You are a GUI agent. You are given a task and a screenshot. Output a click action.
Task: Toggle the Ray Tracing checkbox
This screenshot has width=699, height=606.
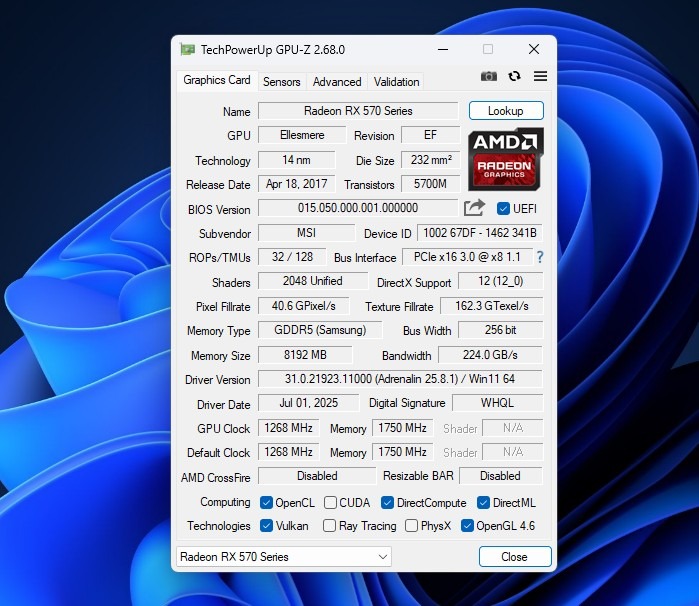pos(329,525)
